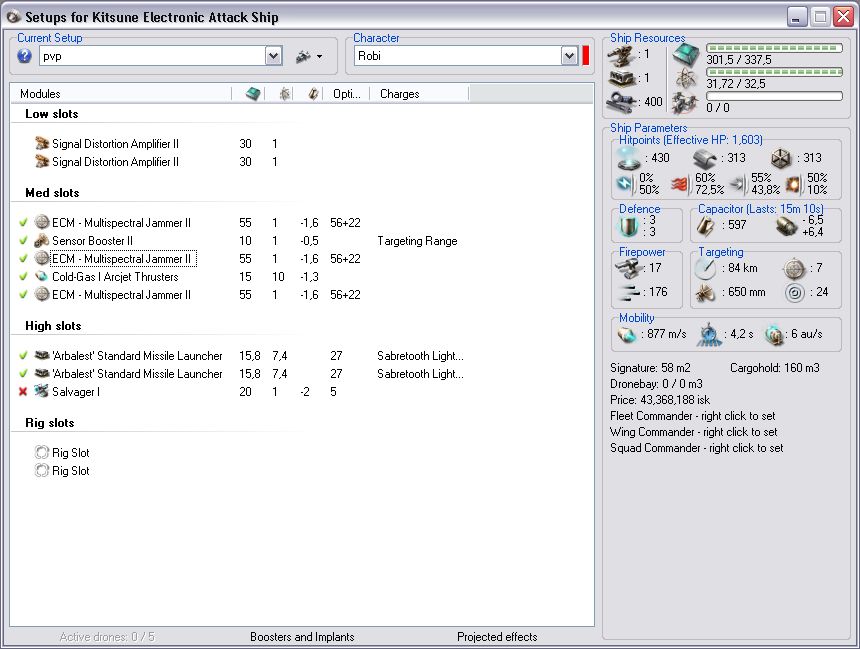Toggle Cold-Gas I Arcjet Thrusters checkmark
Viewport: 860px width, 649px height.
(x=23, y=277)
